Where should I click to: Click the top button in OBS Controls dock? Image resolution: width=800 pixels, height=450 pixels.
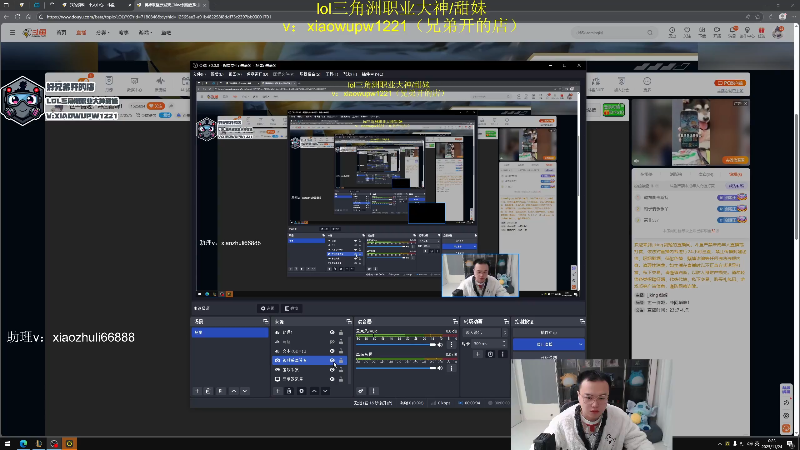point(548,332)
